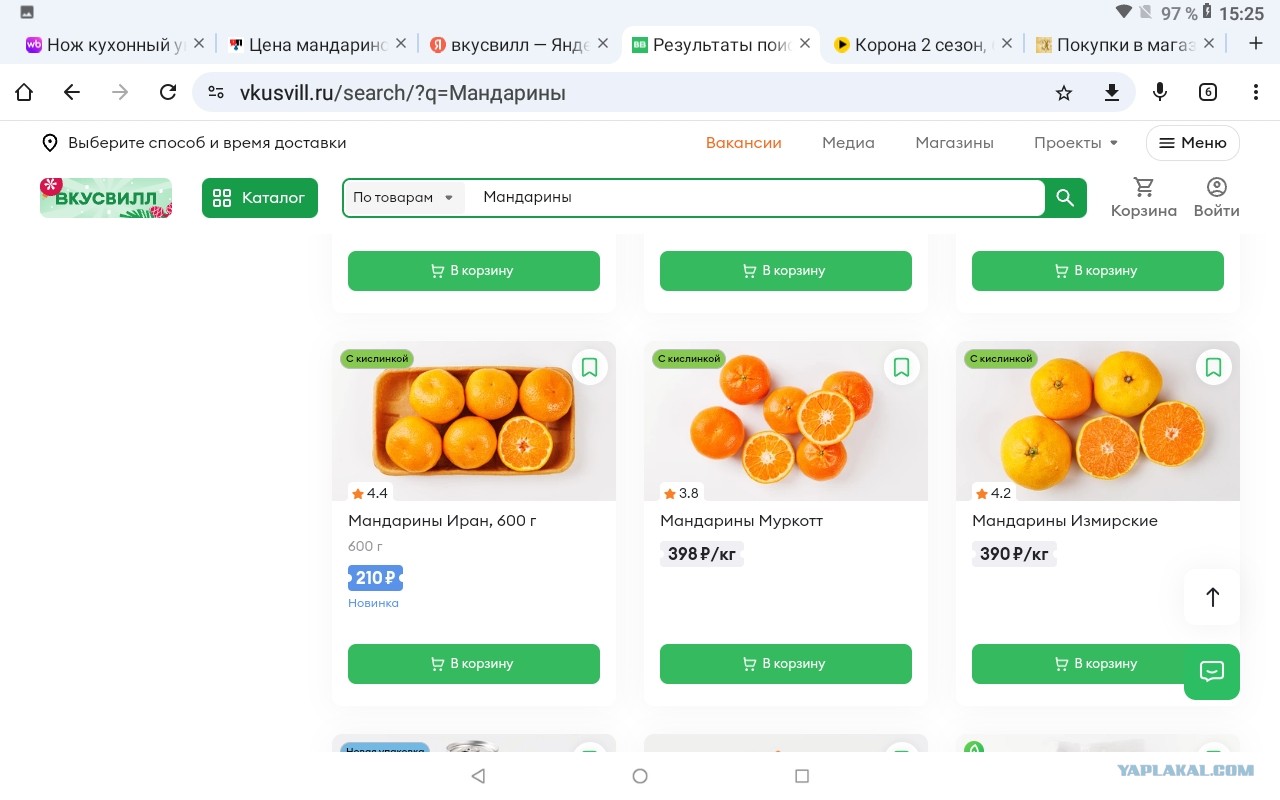Expand the По товарам search dropdown

click(x=404, y=198)
